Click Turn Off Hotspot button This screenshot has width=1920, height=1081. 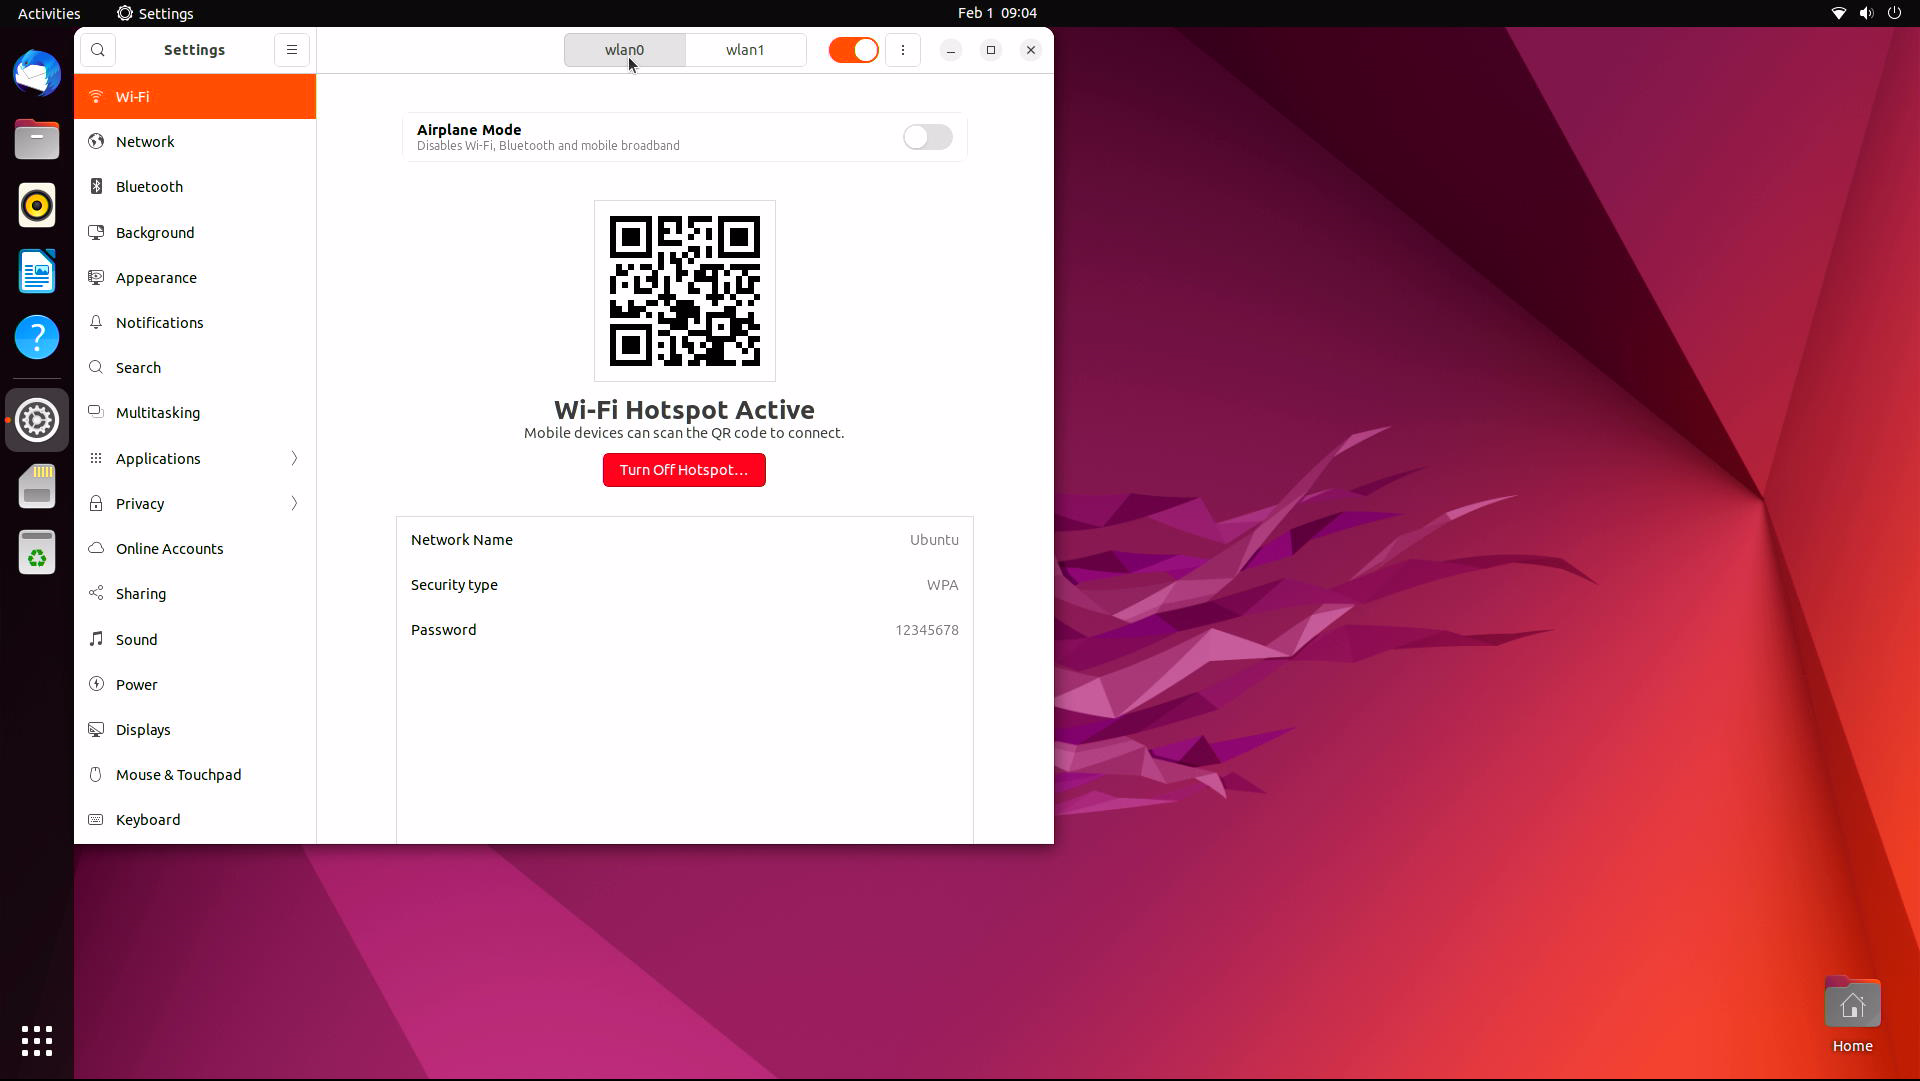click(684, 470)
